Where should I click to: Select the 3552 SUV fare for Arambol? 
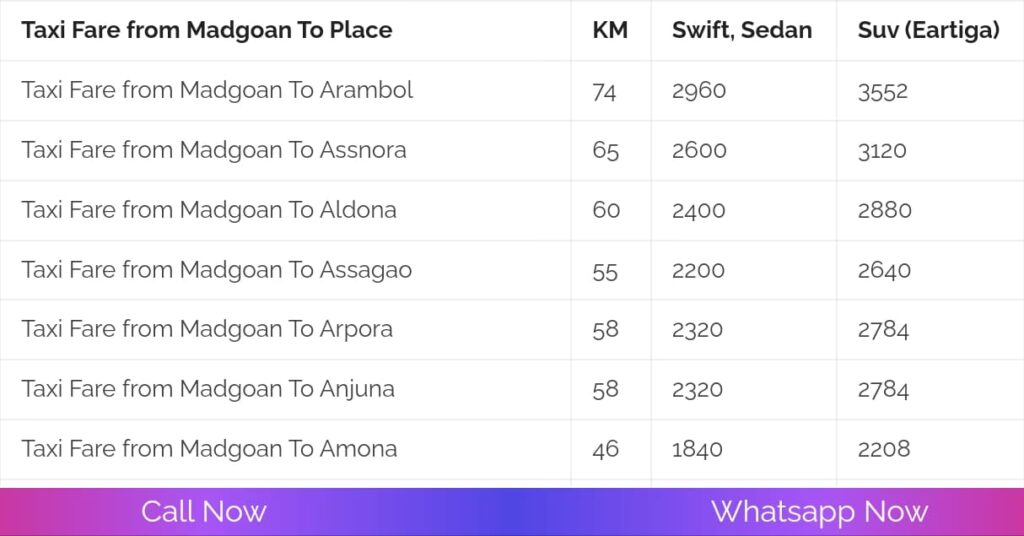point(883,91)
